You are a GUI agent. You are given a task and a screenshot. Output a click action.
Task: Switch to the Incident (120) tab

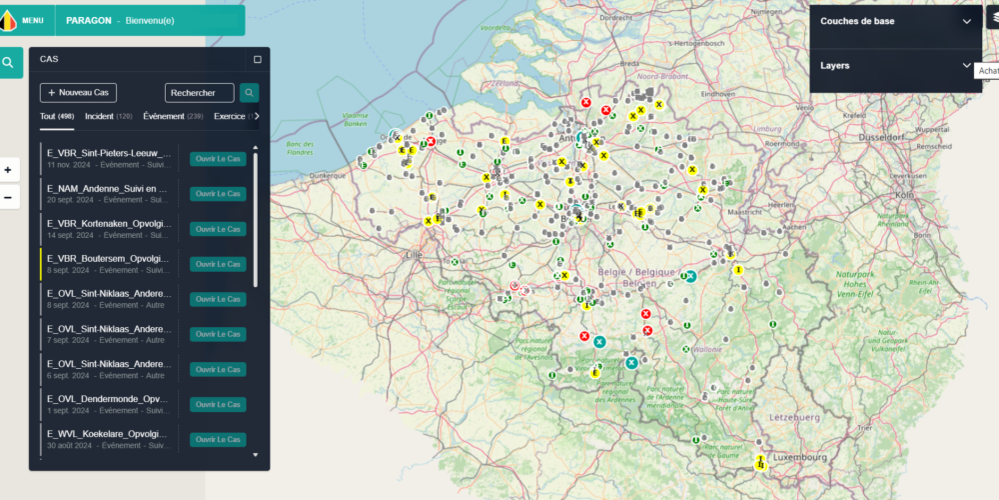pyautogui.click(x=108, y=117)
